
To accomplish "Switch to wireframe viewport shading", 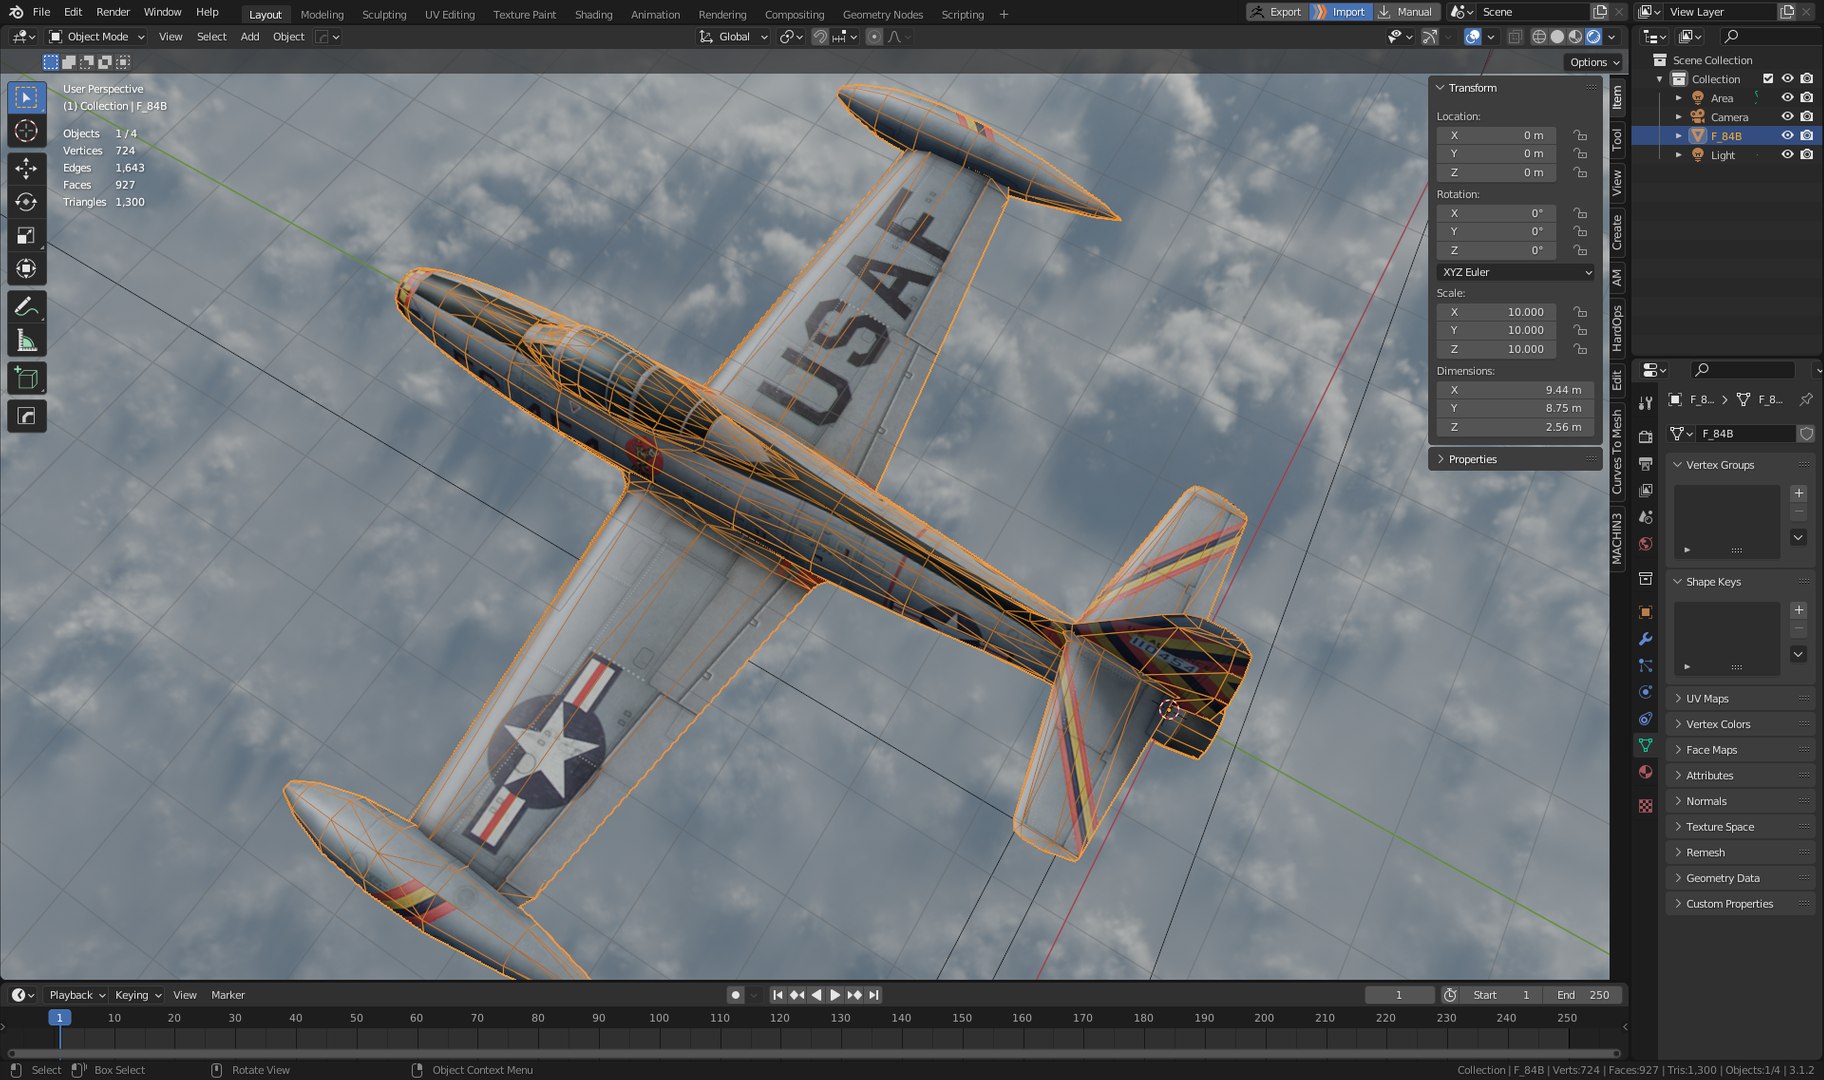I will coord(1539,37).
